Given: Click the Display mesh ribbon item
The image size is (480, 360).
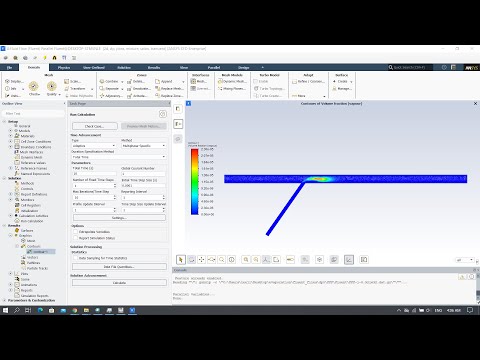Looking at the screenshot, I should point(14,81).
